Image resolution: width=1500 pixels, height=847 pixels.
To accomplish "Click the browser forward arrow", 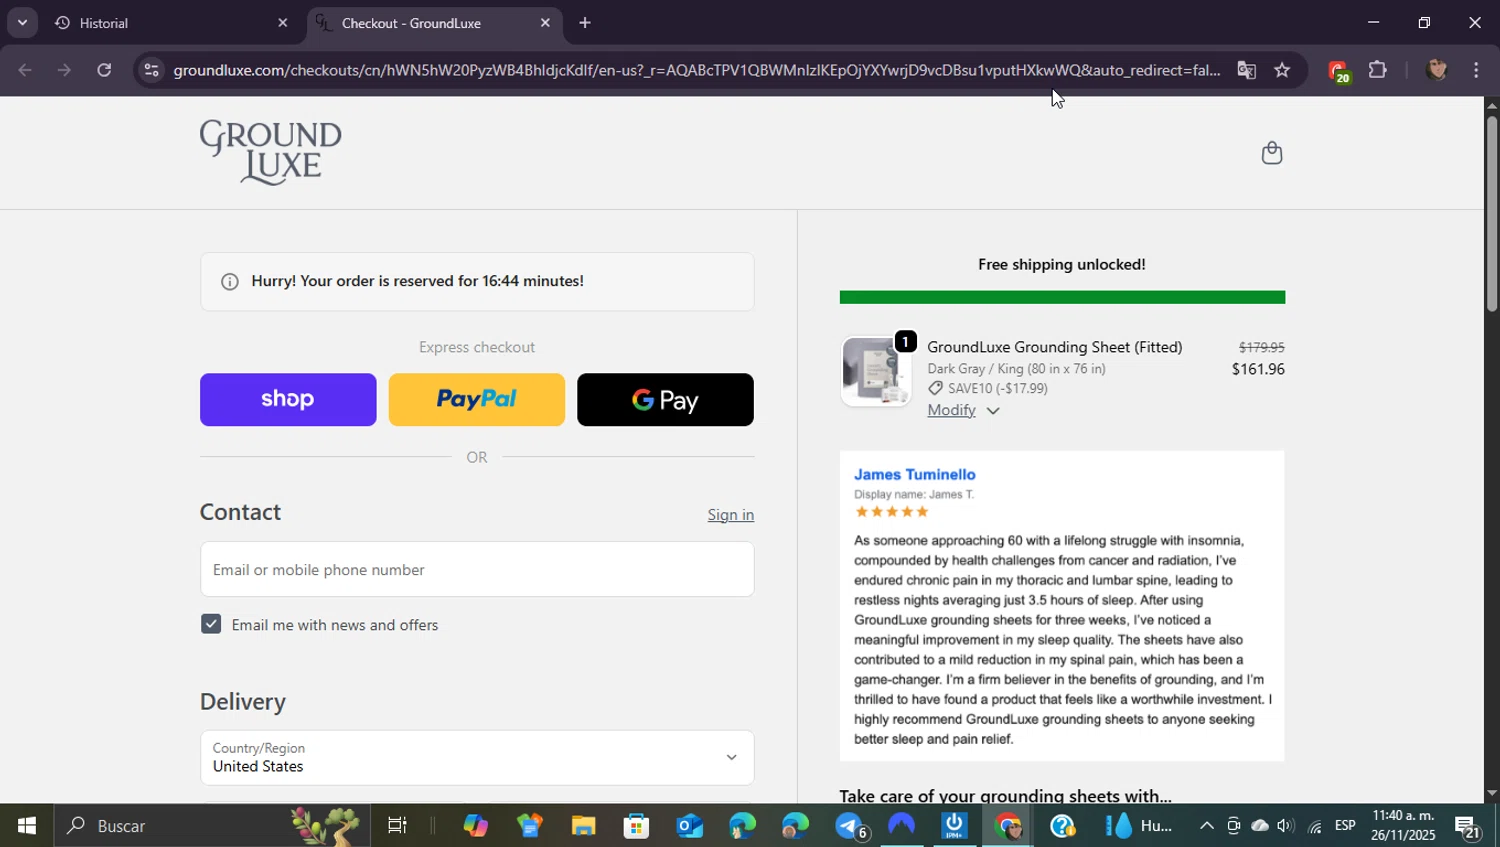I will [x=64, y=70].
